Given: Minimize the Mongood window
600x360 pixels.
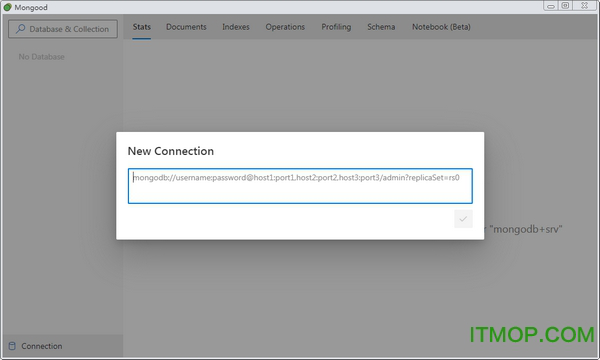Looking at the screenshot, I should [550, 6].
